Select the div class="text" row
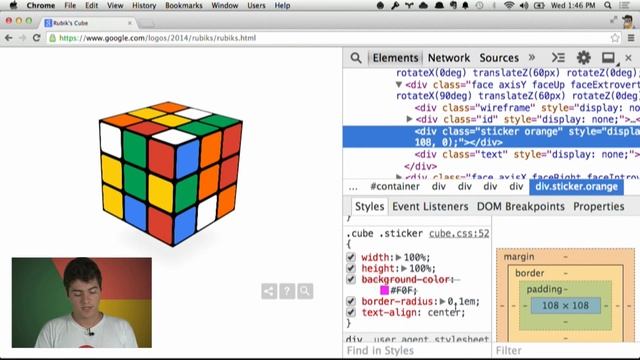Image resolution: width=640 pixels, height=360 pixels. coord(491,154)
